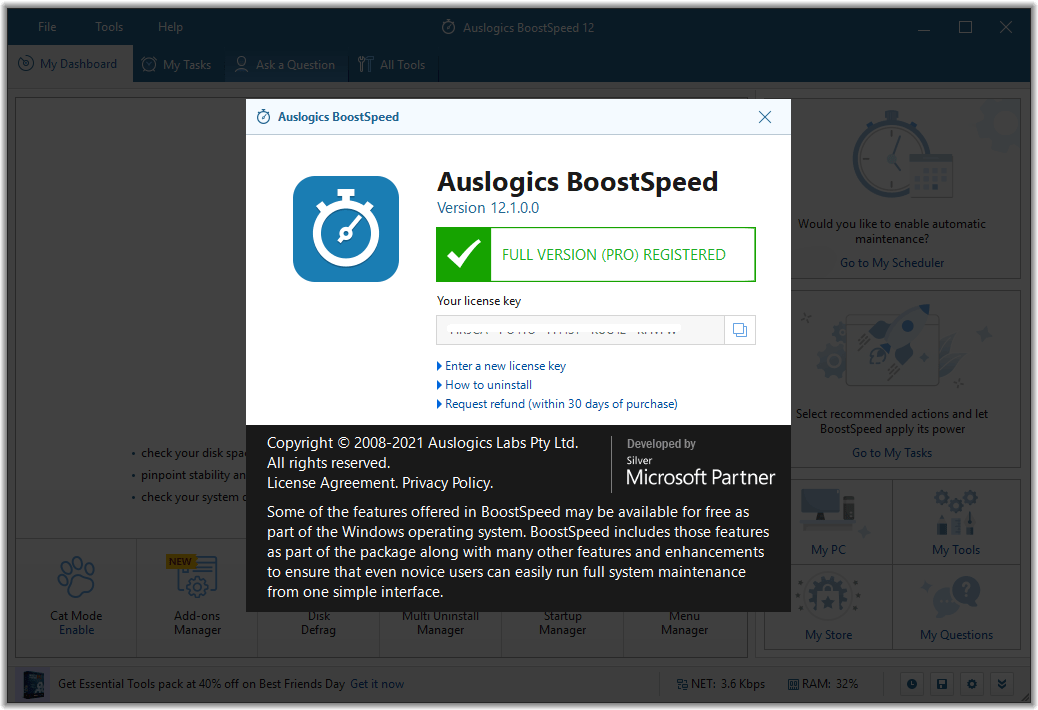Switch to the My Dashboard tab
Screen dimensions: 1038x710
tap(68, 64)
